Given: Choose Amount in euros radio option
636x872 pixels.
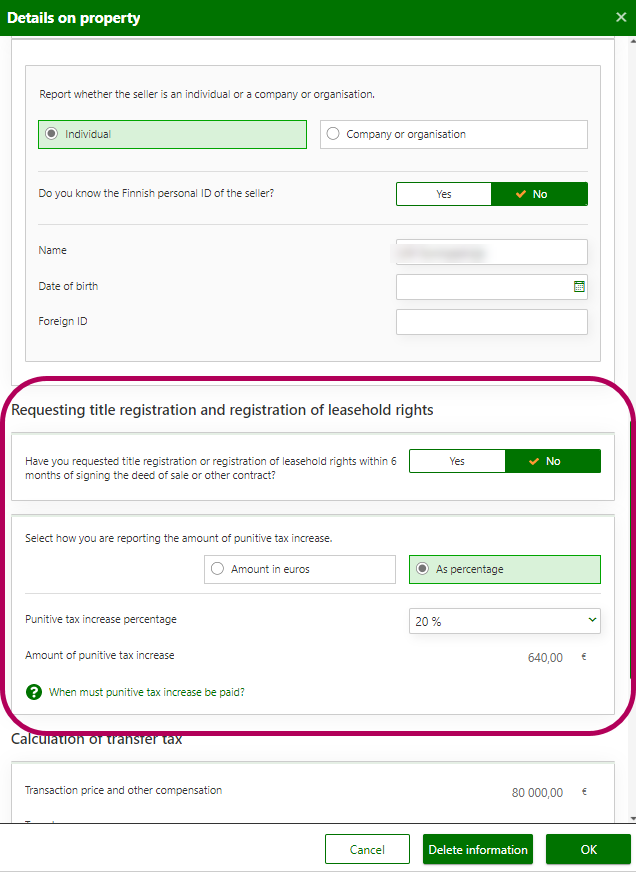Looking at the screenshot, I should 216,569.
